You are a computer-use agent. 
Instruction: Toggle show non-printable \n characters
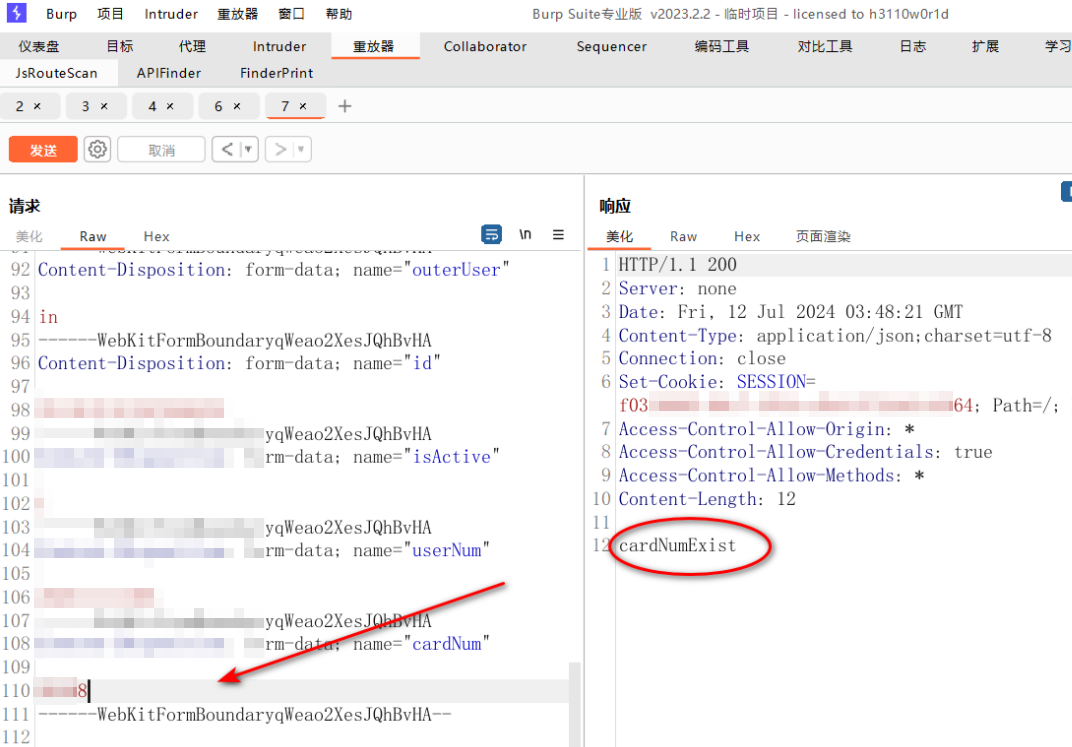525,234
